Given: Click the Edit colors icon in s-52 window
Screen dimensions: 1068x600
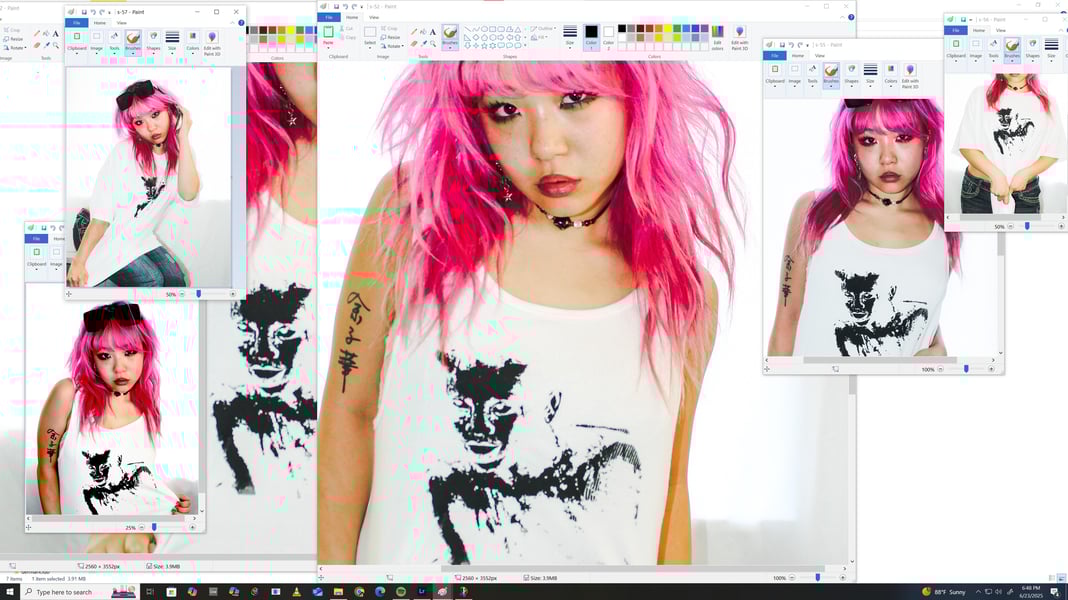Looking at the screenshot, I should pos(717,36).
